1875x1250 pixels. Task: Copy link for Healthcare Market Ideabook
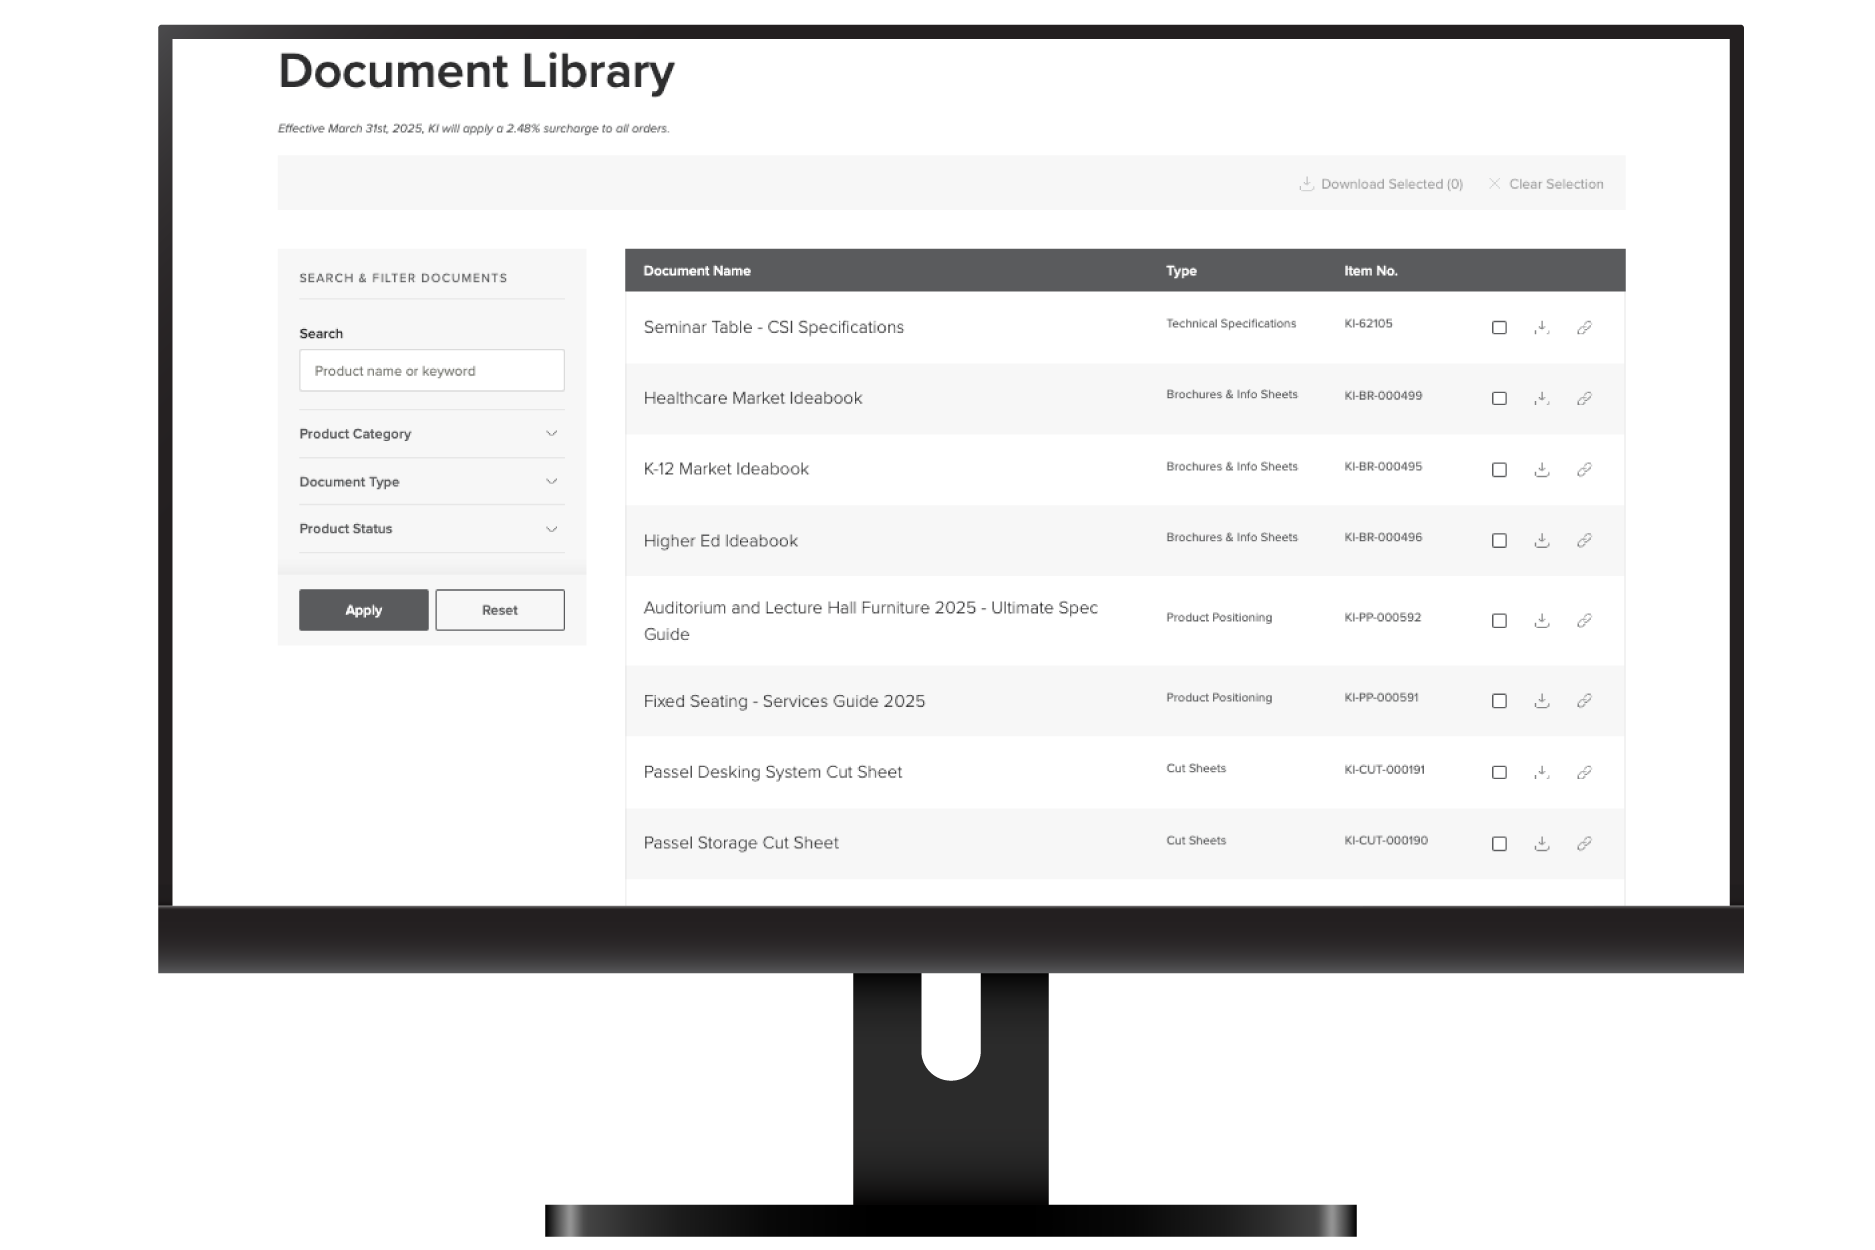click(1584, 399)
